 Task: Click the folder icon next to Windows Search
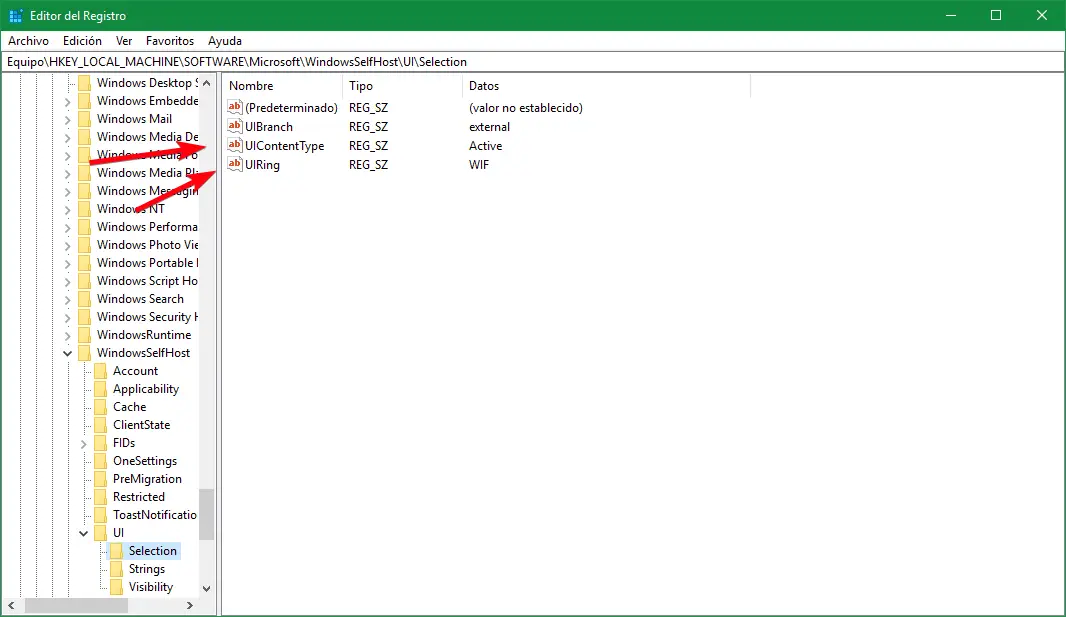[x=84, y=299]
